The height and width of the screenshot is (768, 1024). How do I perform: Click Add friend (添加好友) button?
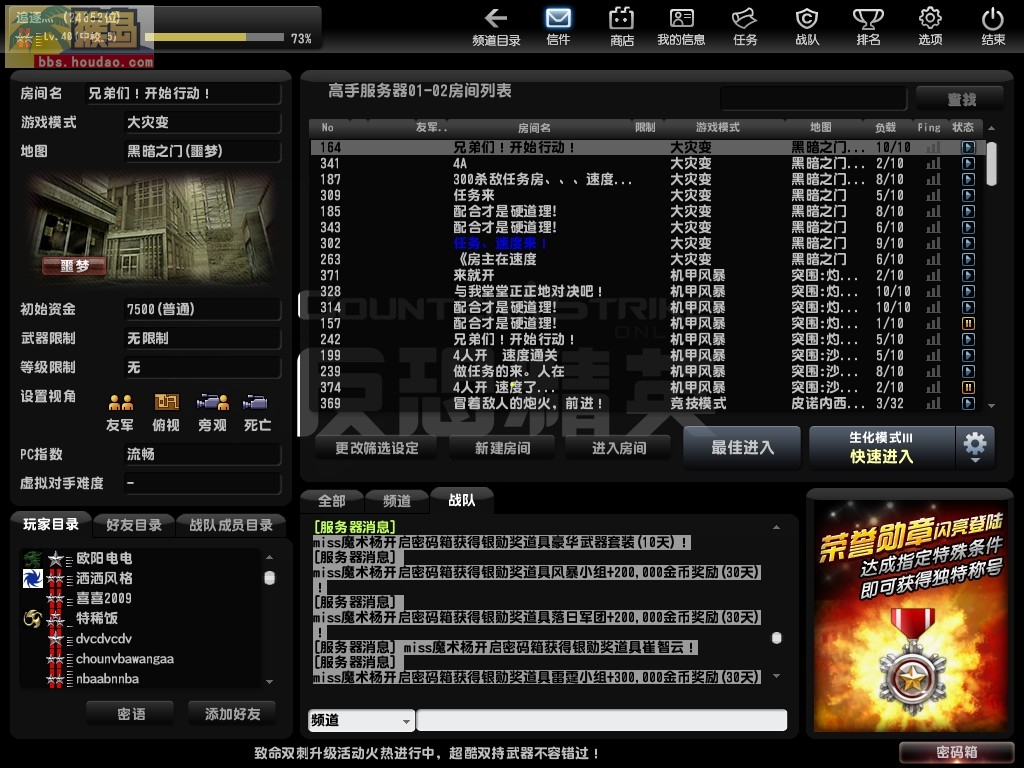coord(232,714)
